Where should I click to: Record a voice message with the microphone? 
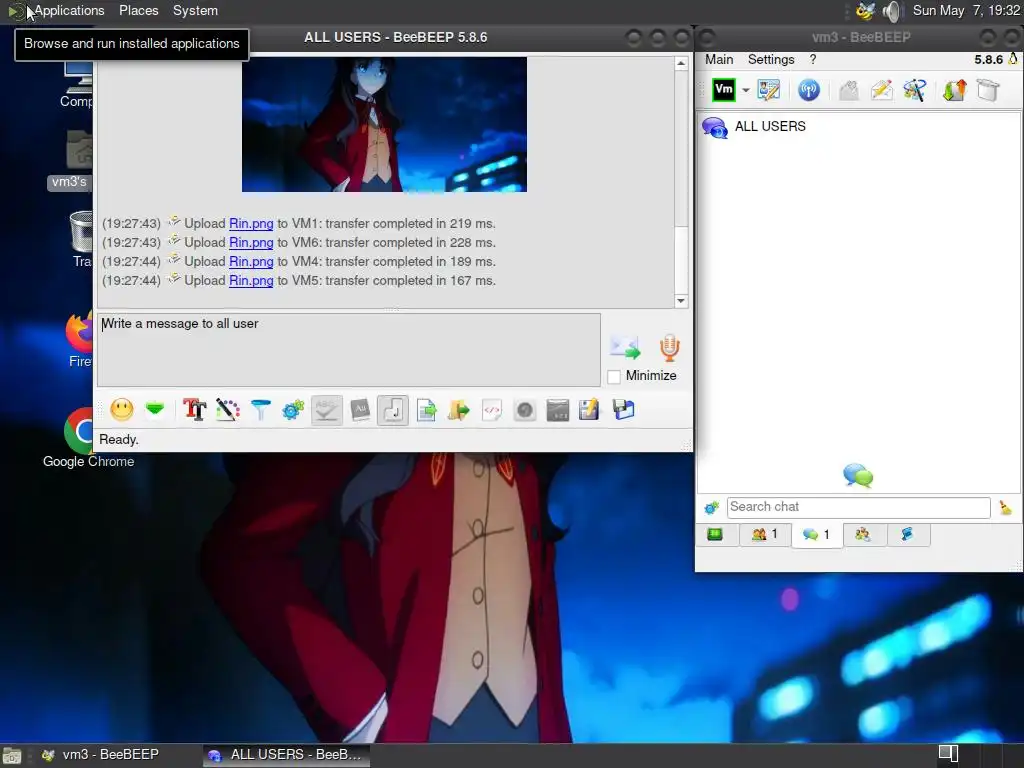tap(669, 347)
